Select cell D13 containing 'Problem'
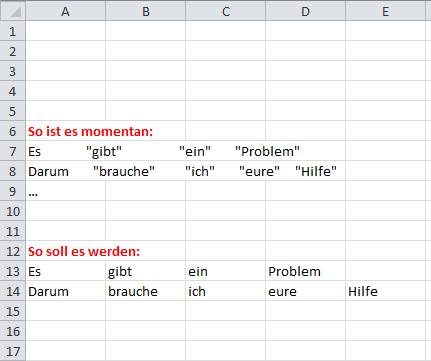 tap(305, 271)
